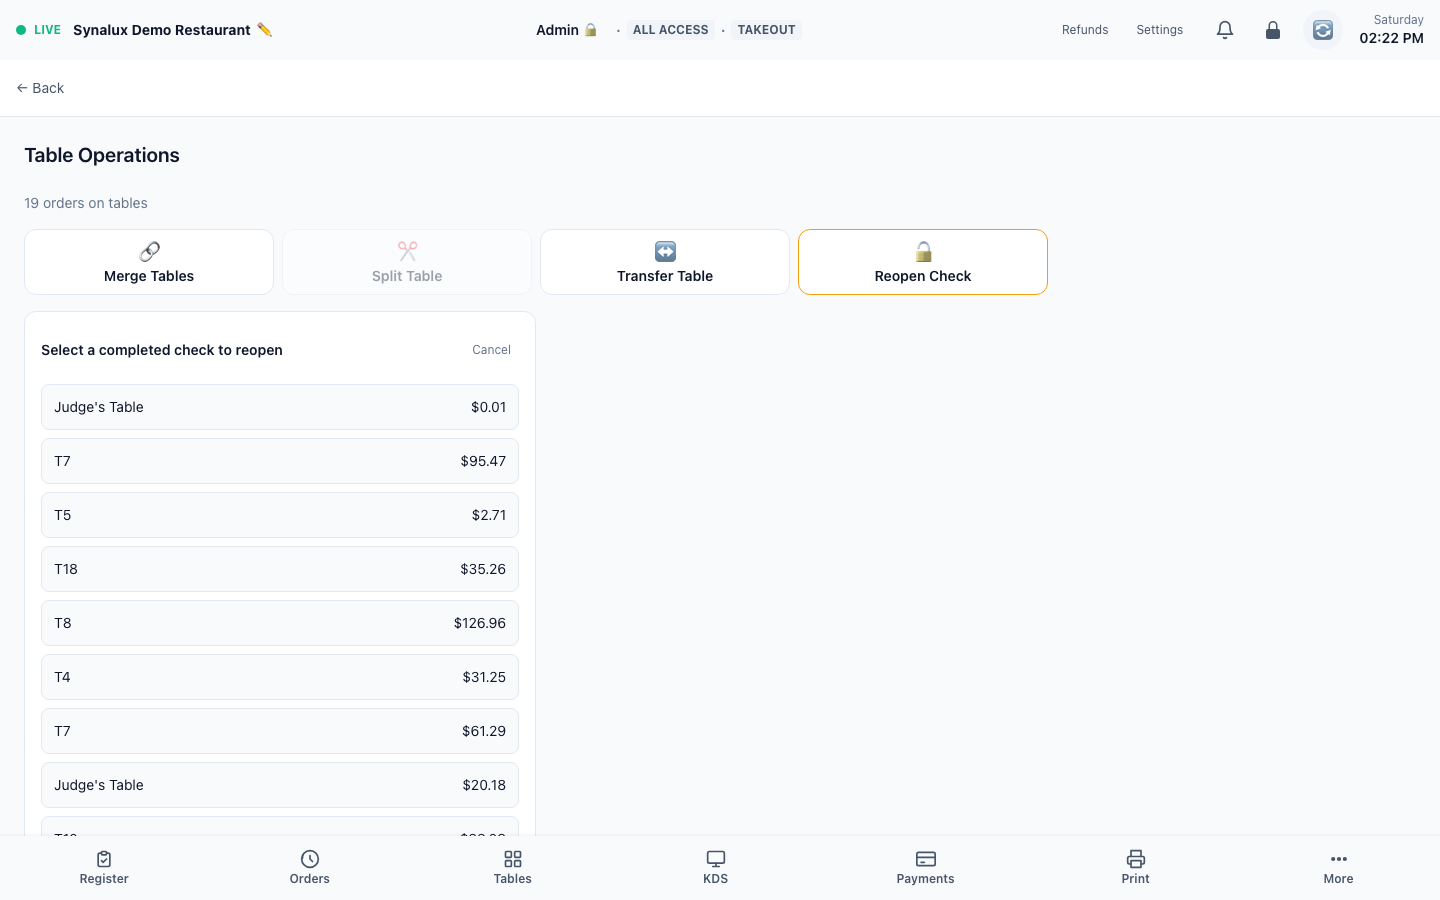
Task: Cancel the reopen check selection
Action: (491, 350)
